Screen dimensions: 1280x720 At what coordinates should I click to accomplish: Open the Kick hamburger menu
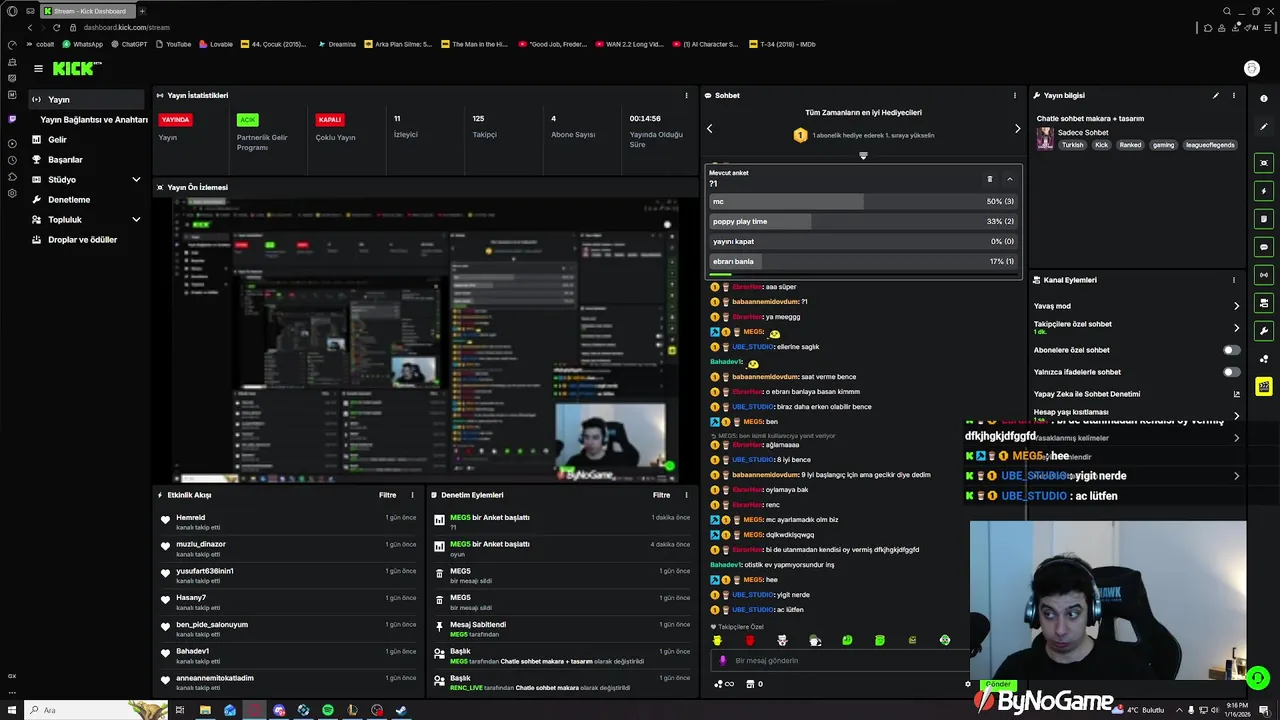click(x=38, y=69)
